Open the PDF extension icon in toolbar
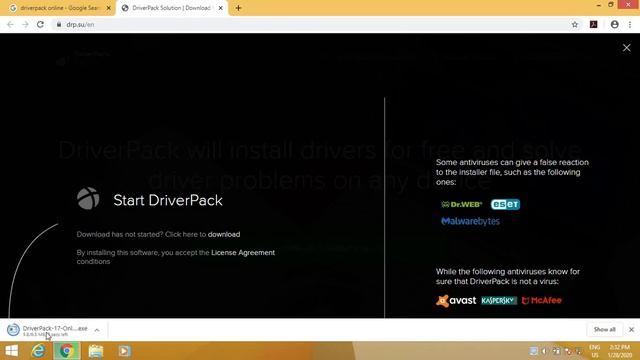Image resolution: width=640 pixels, height=360 pixels. pos(593,24)
